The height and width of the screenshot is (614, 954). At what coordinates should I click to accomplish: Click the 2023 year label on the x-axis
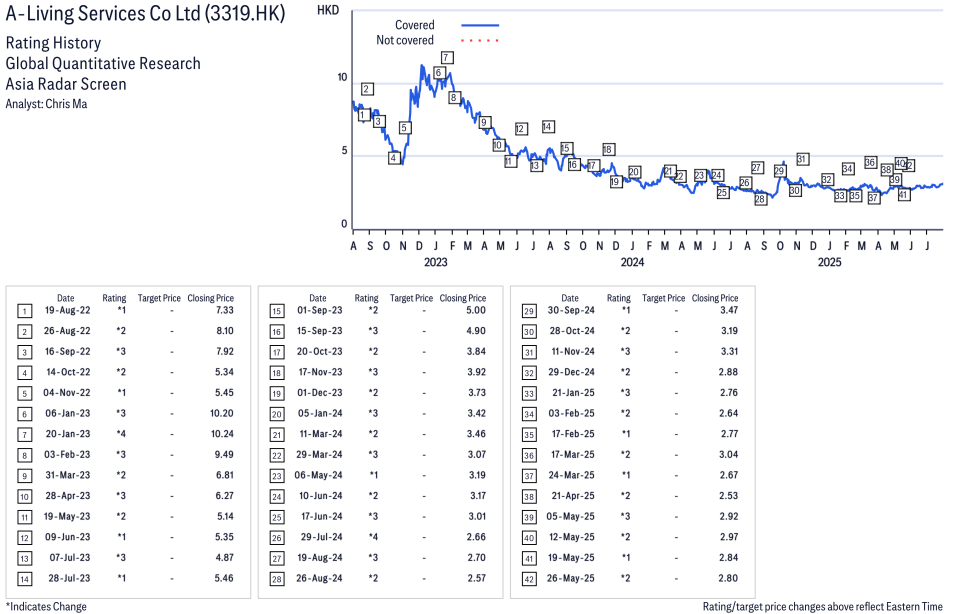click(436, 262)
